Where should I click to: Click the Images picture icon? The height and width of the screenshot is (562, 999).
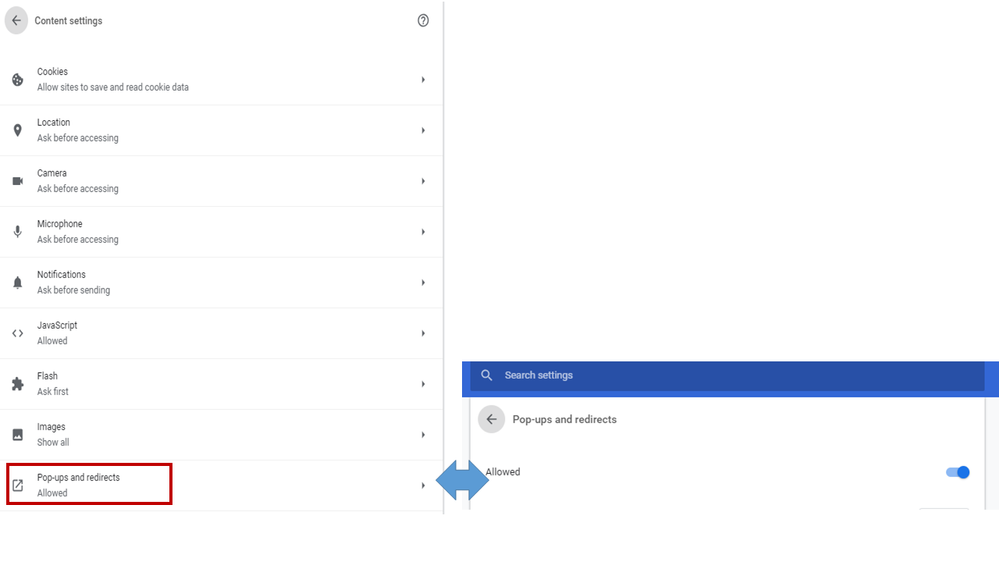(17, 435)
